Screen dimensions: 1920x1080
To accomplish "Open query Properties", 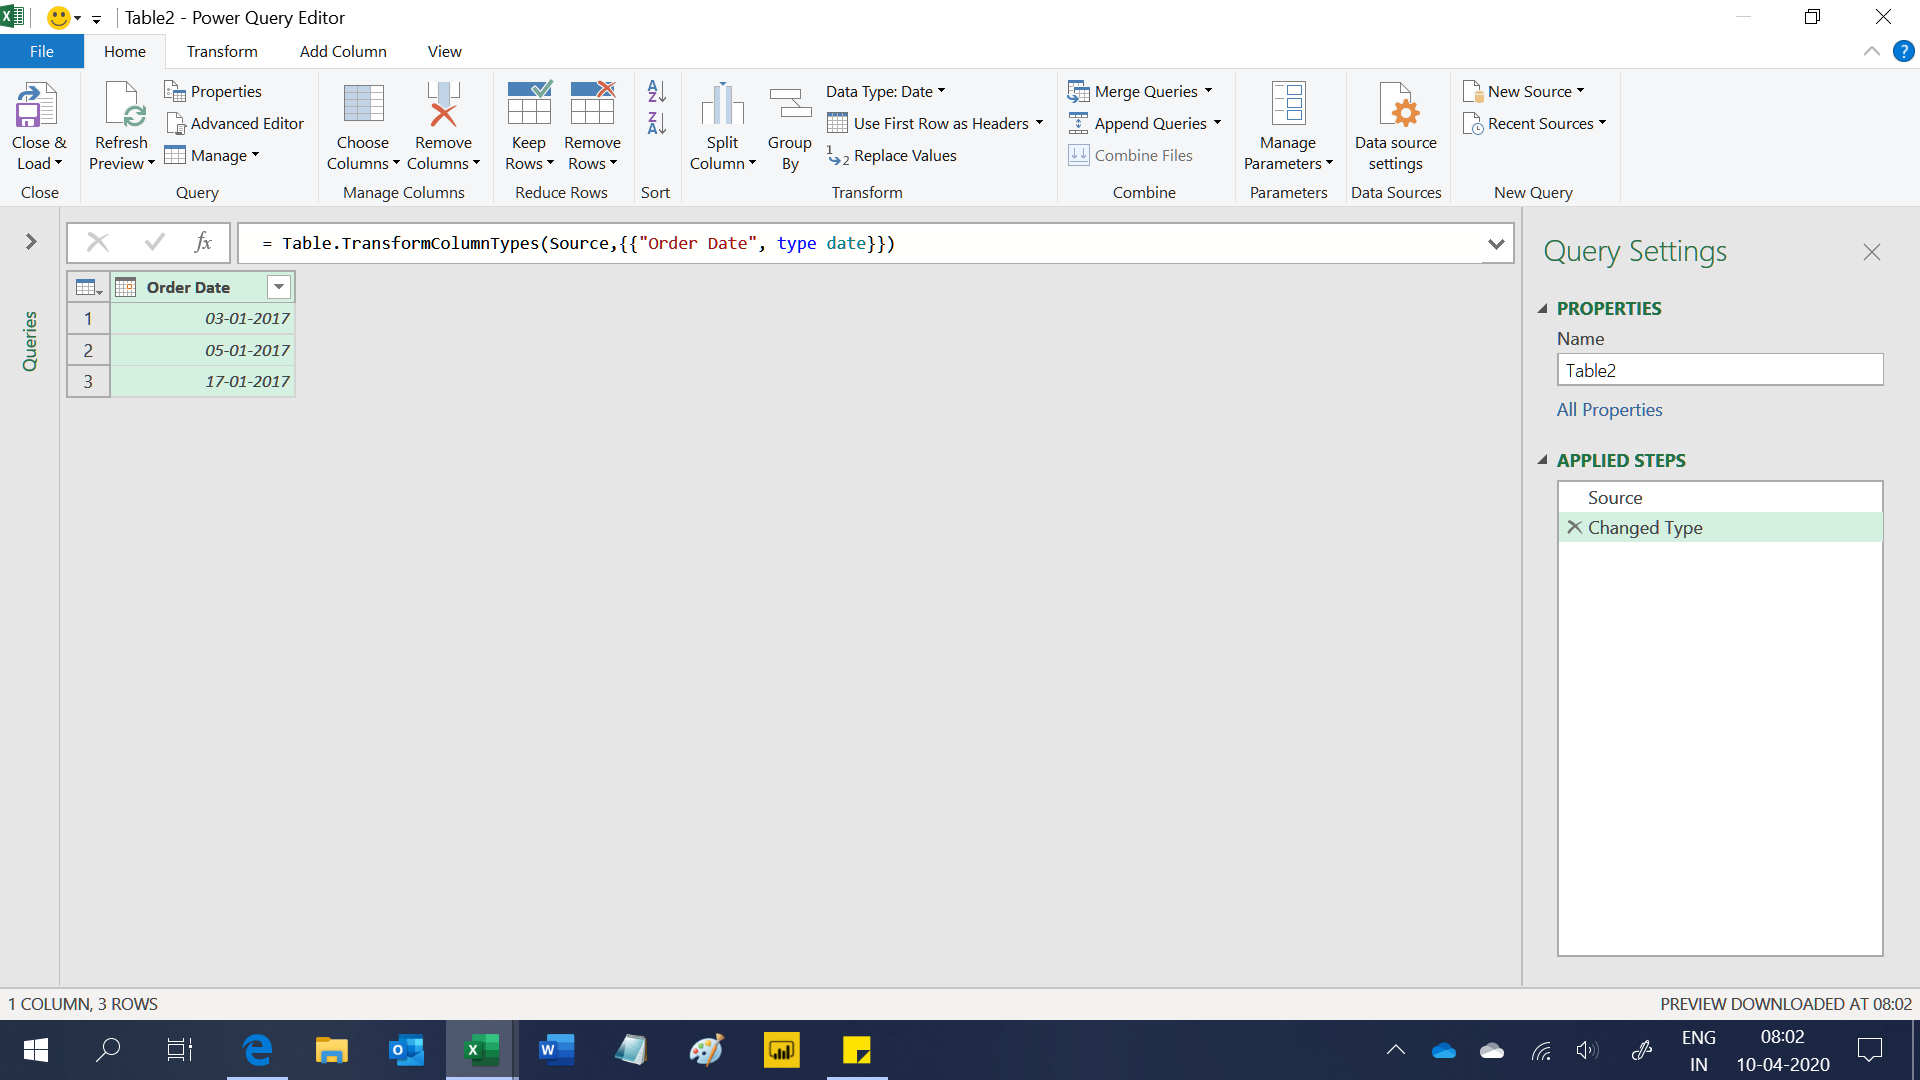I will pyautogui.click(x=213, y=91).
